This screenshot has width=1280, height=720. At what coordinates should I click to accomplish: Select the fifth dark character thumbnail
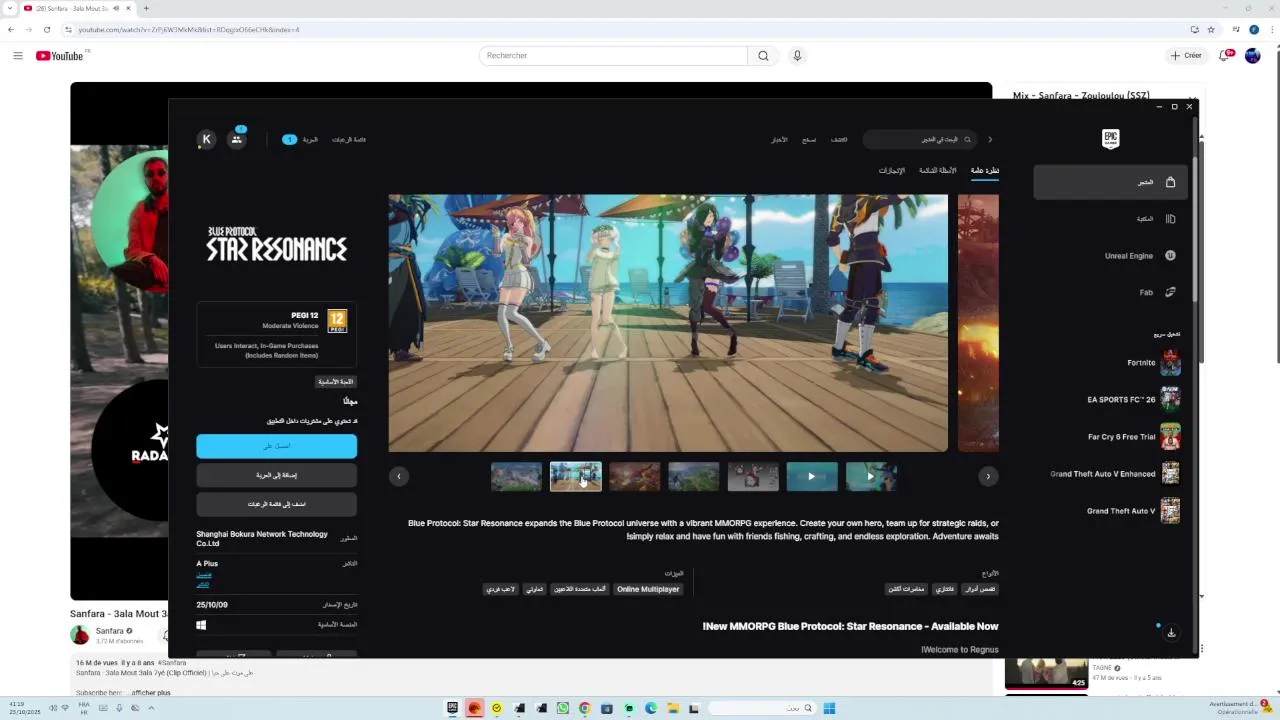tap(753, 476)
